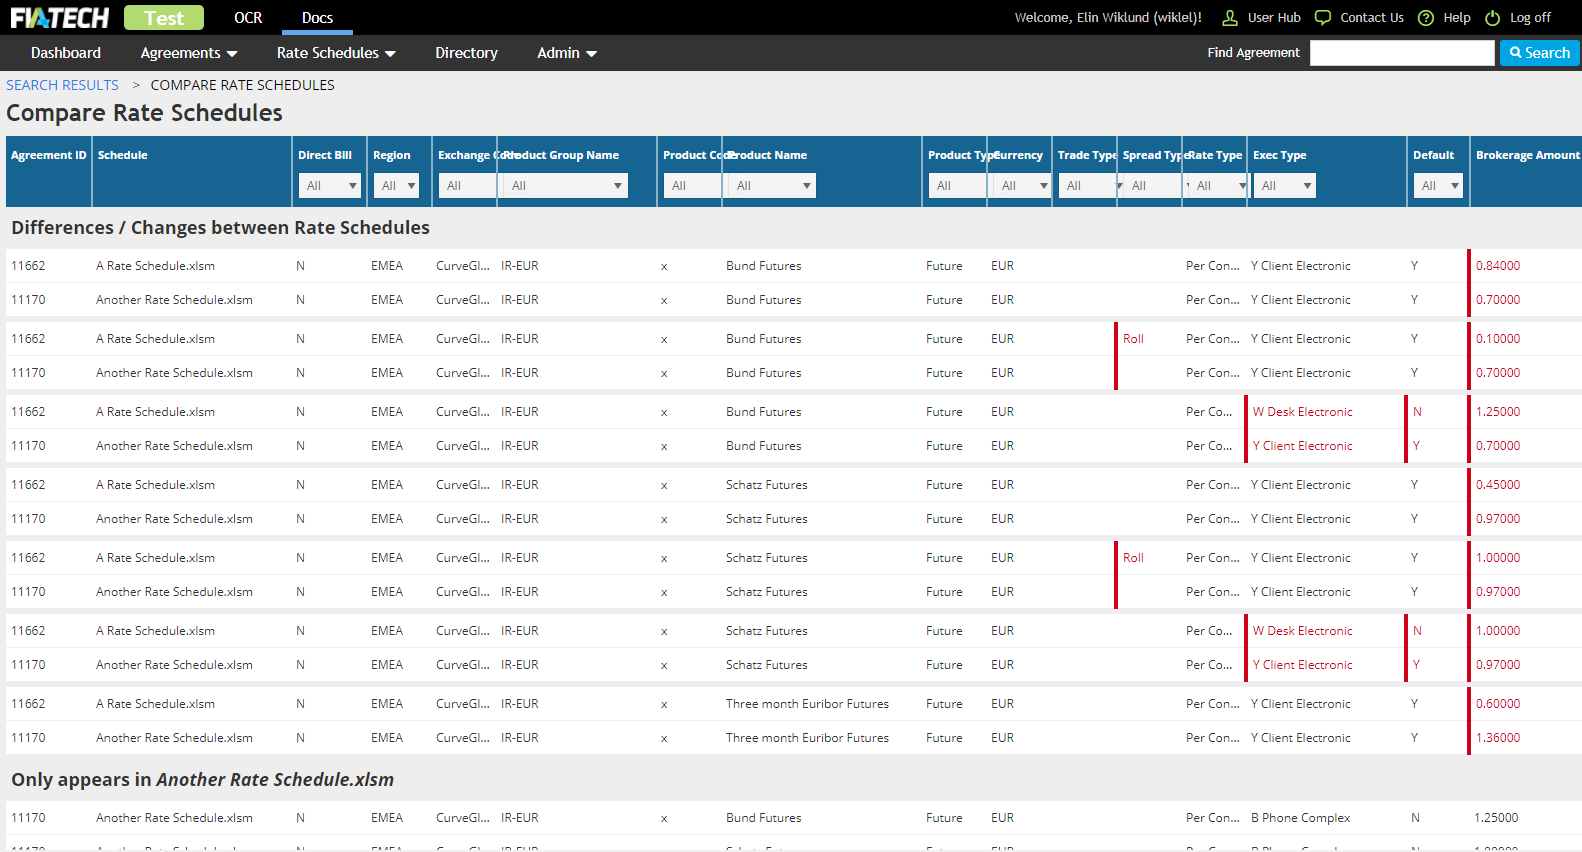This screenshot has height=852, width=1582.
Task: Click brokerage amount 0.60000
Action: pyautogui.click(x=1498, y=704)
